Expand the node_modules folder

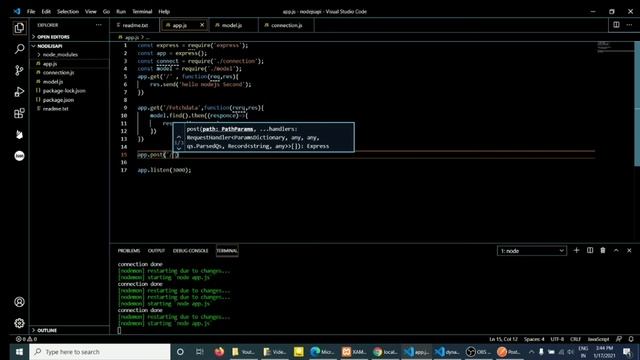pos(69,54)
